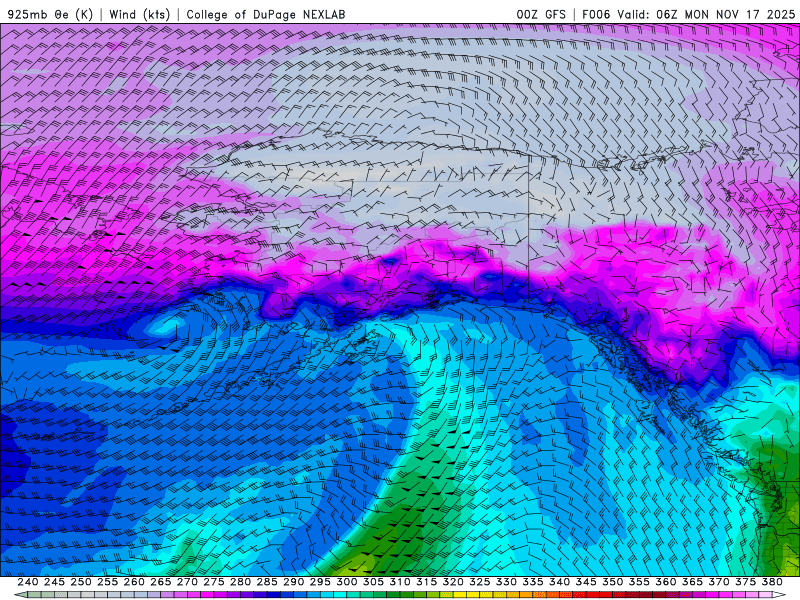Click the 305 value on the color scale

pos(373,582)
